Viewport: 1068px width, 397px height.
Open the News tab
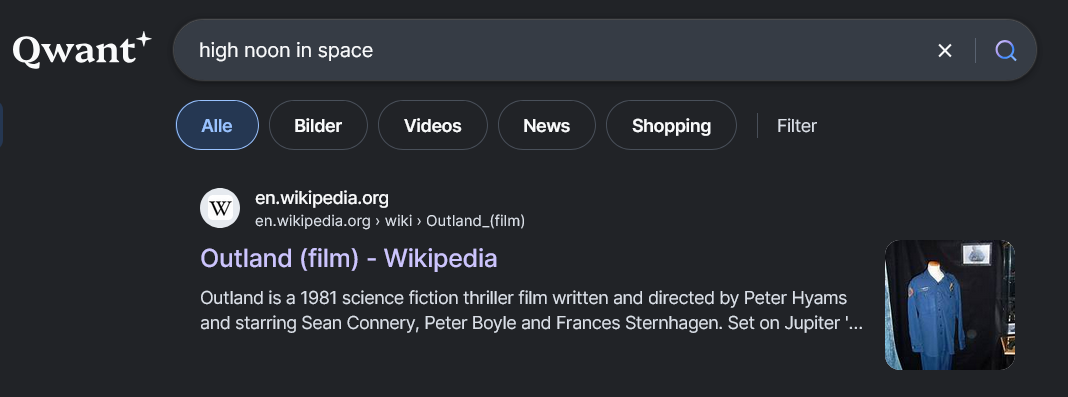(x=546, y=125)
